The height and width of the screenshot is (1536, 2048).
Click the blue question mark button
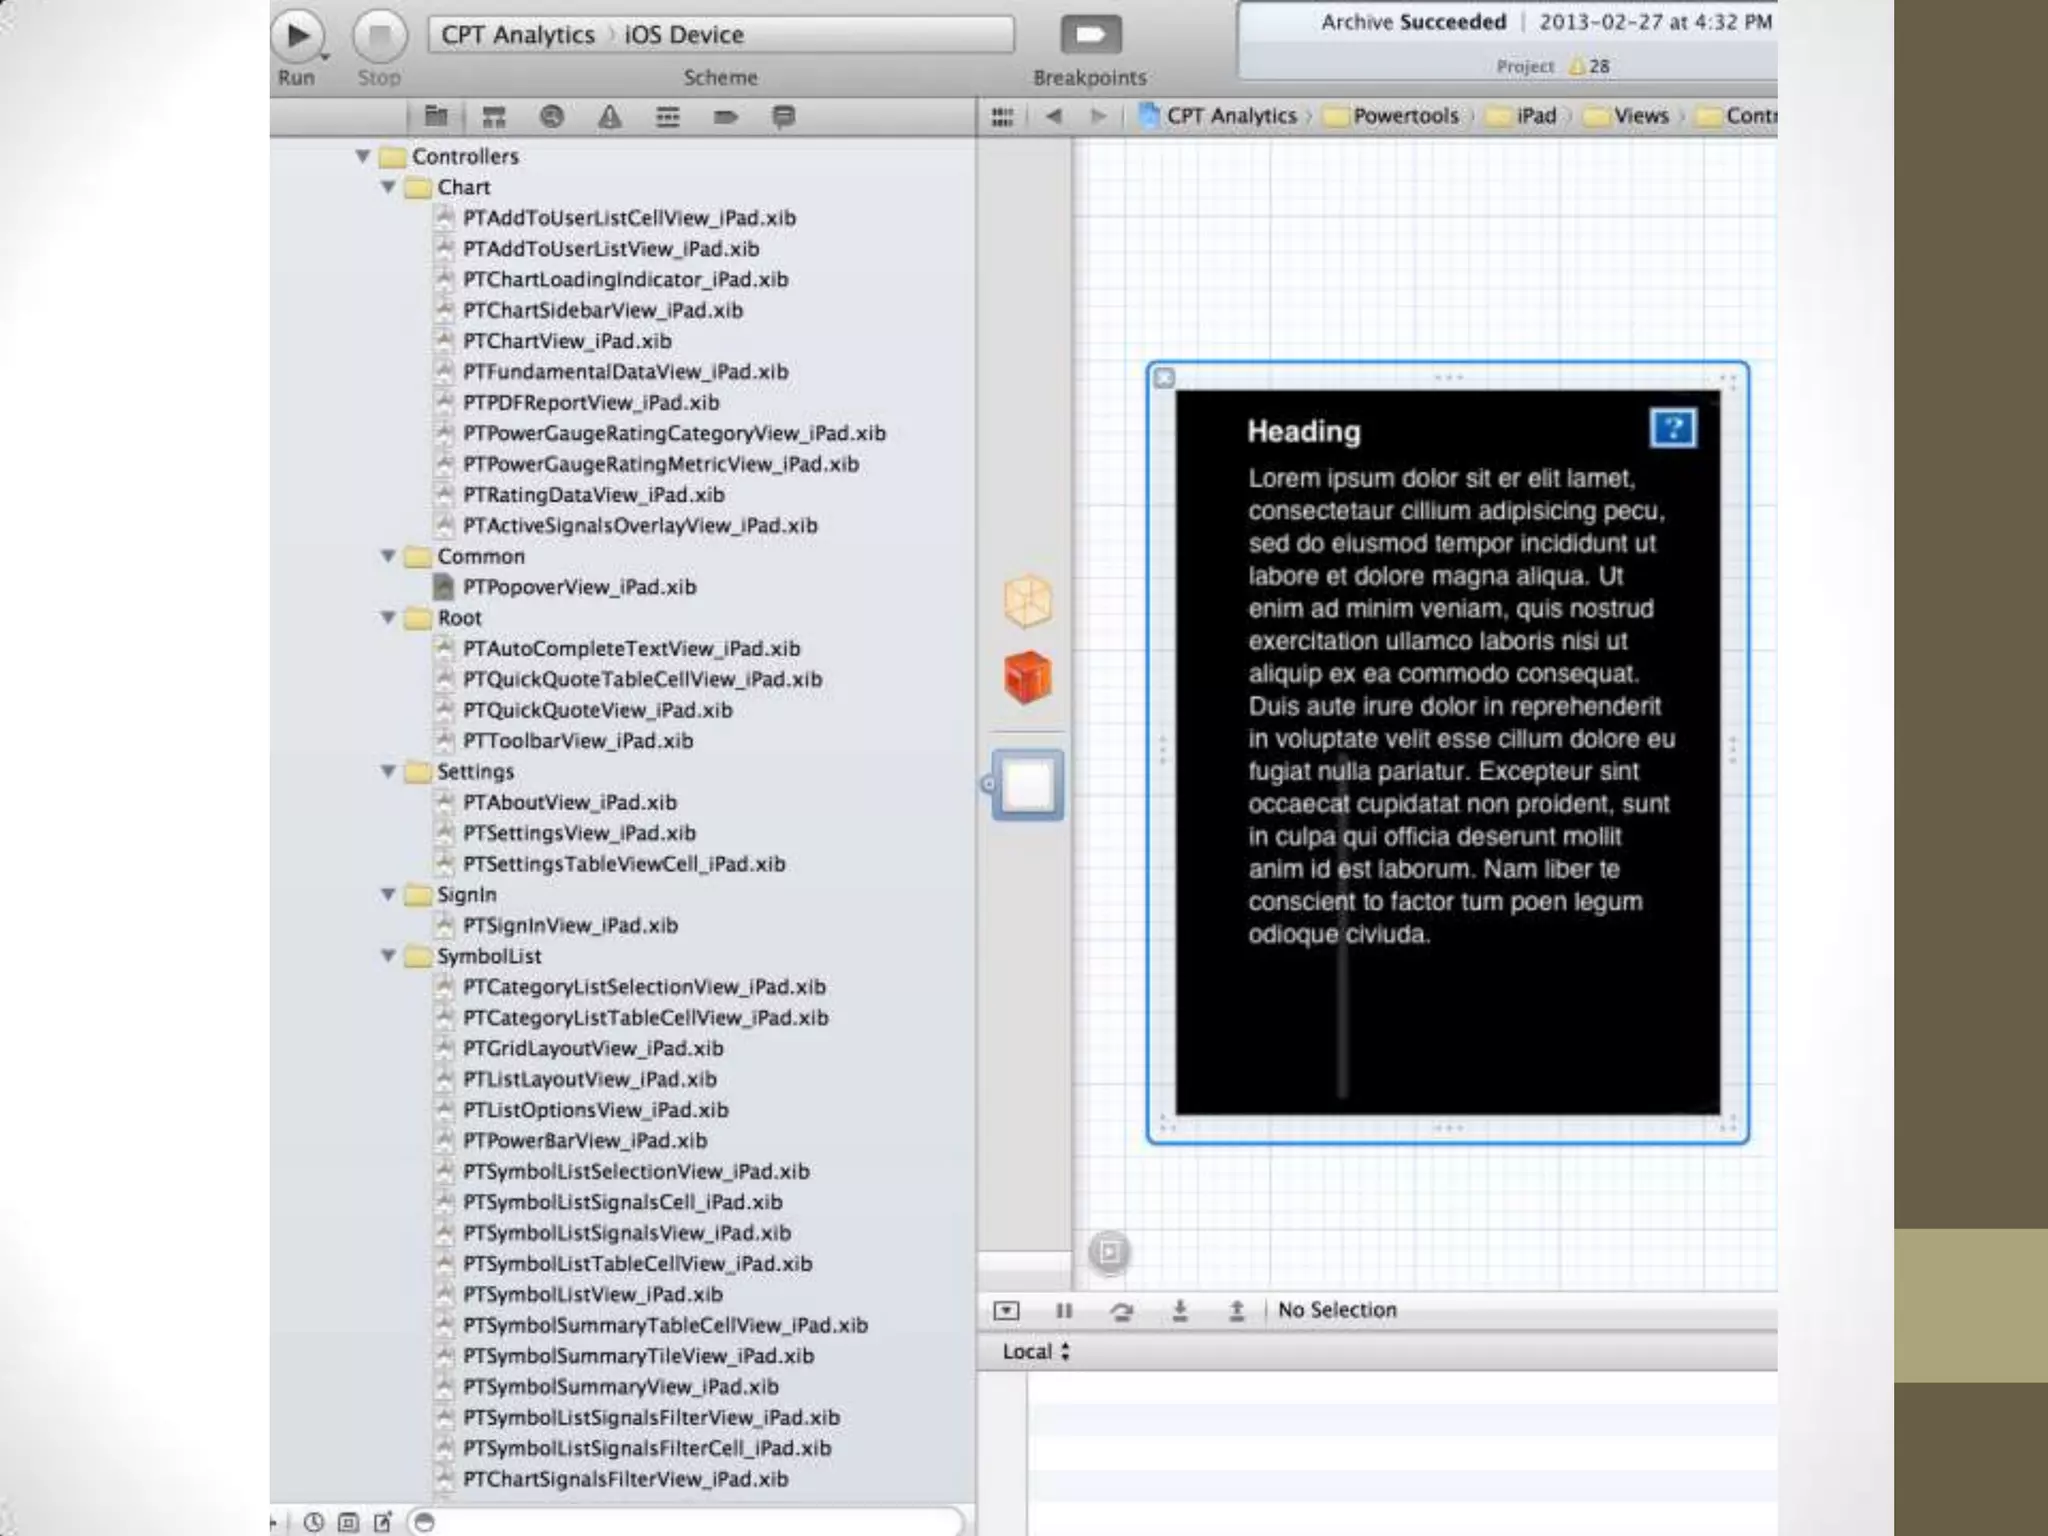tap(1672, 429)
